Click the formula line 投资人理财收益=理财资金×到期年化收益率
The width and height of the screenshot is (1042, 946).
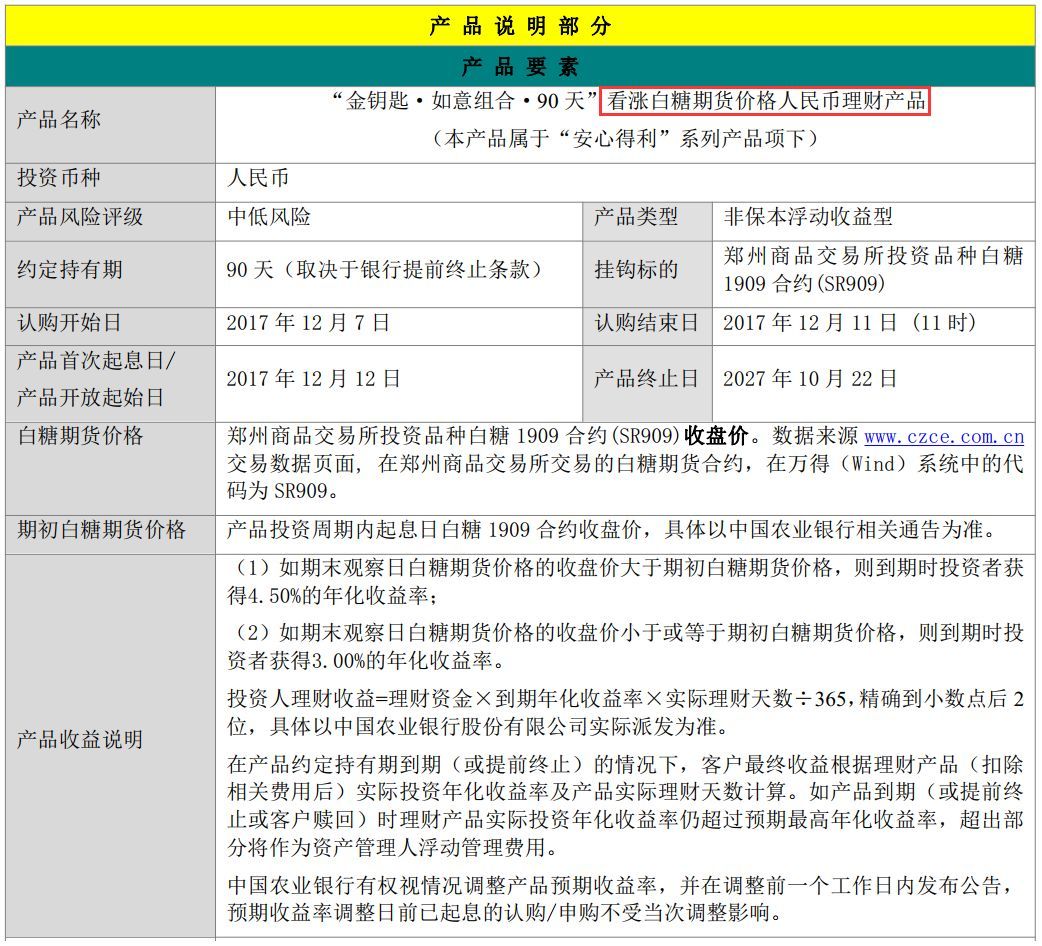(x=435, y=699)
